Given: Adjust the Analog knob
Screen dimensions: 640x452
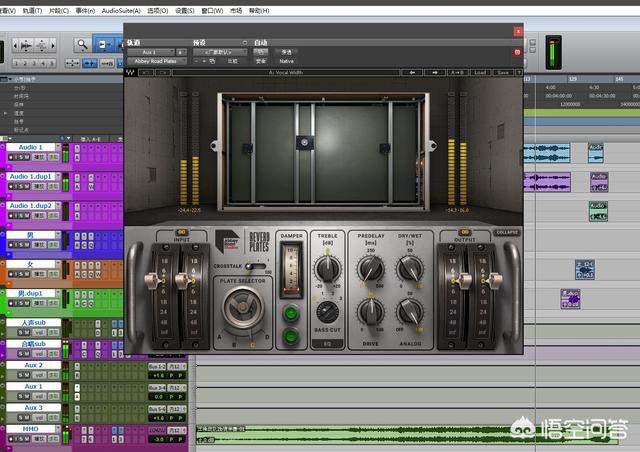Looking at the screenshot, I should (x=410, y=312).
